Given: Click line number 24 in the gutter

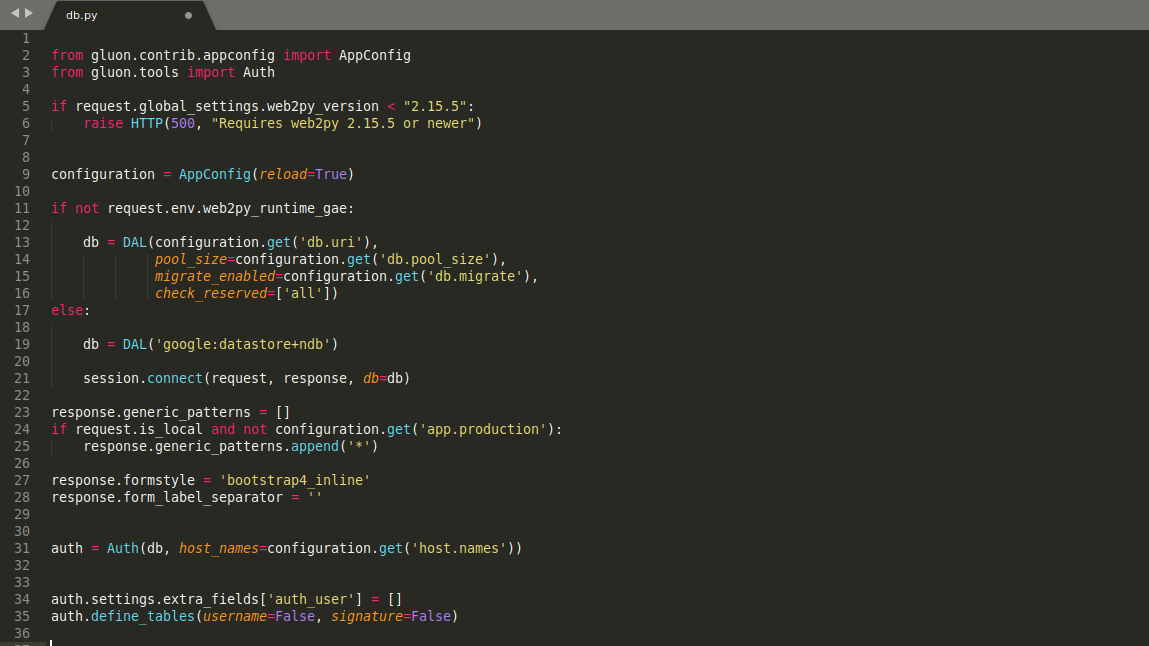Looking at the screenshot, I should tap(22, 429).
